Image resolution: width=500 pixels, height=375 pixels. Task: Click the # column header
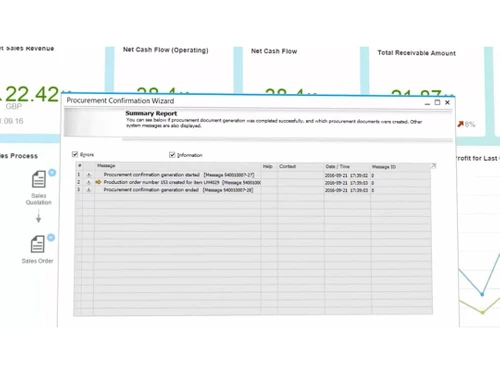[x=79, y=165]
